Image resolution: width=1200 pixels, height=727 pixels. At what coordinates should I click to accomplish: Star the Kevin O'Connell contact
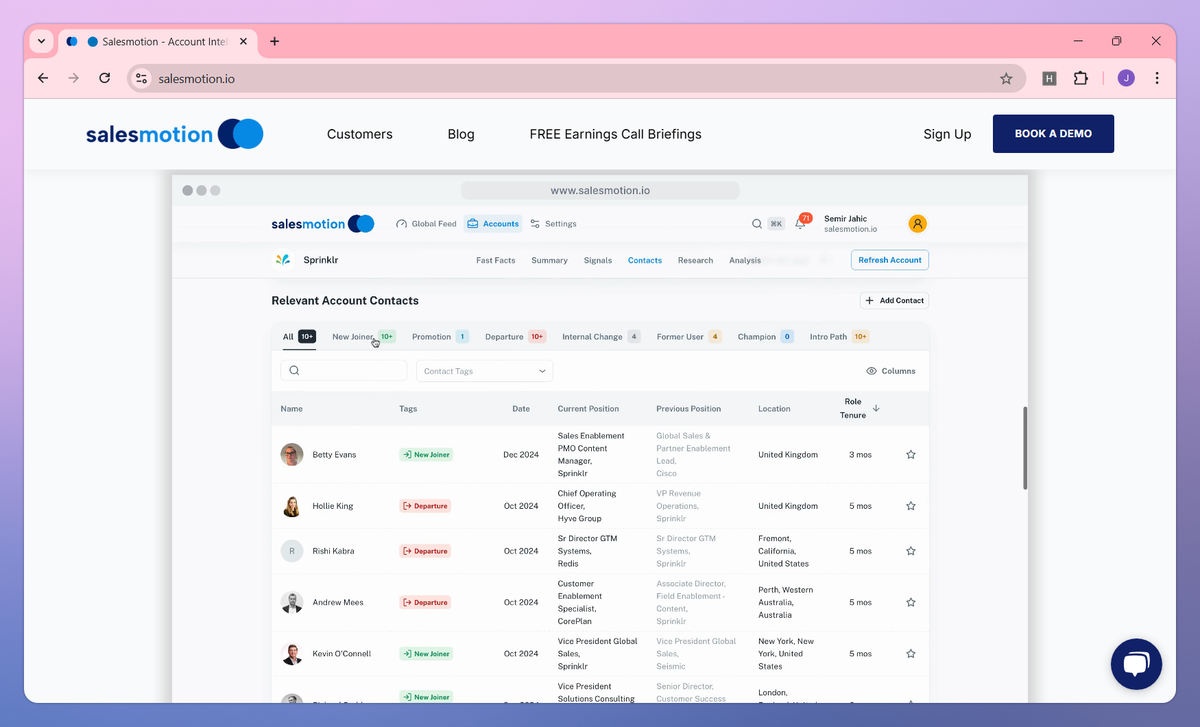tap(911, 654)
